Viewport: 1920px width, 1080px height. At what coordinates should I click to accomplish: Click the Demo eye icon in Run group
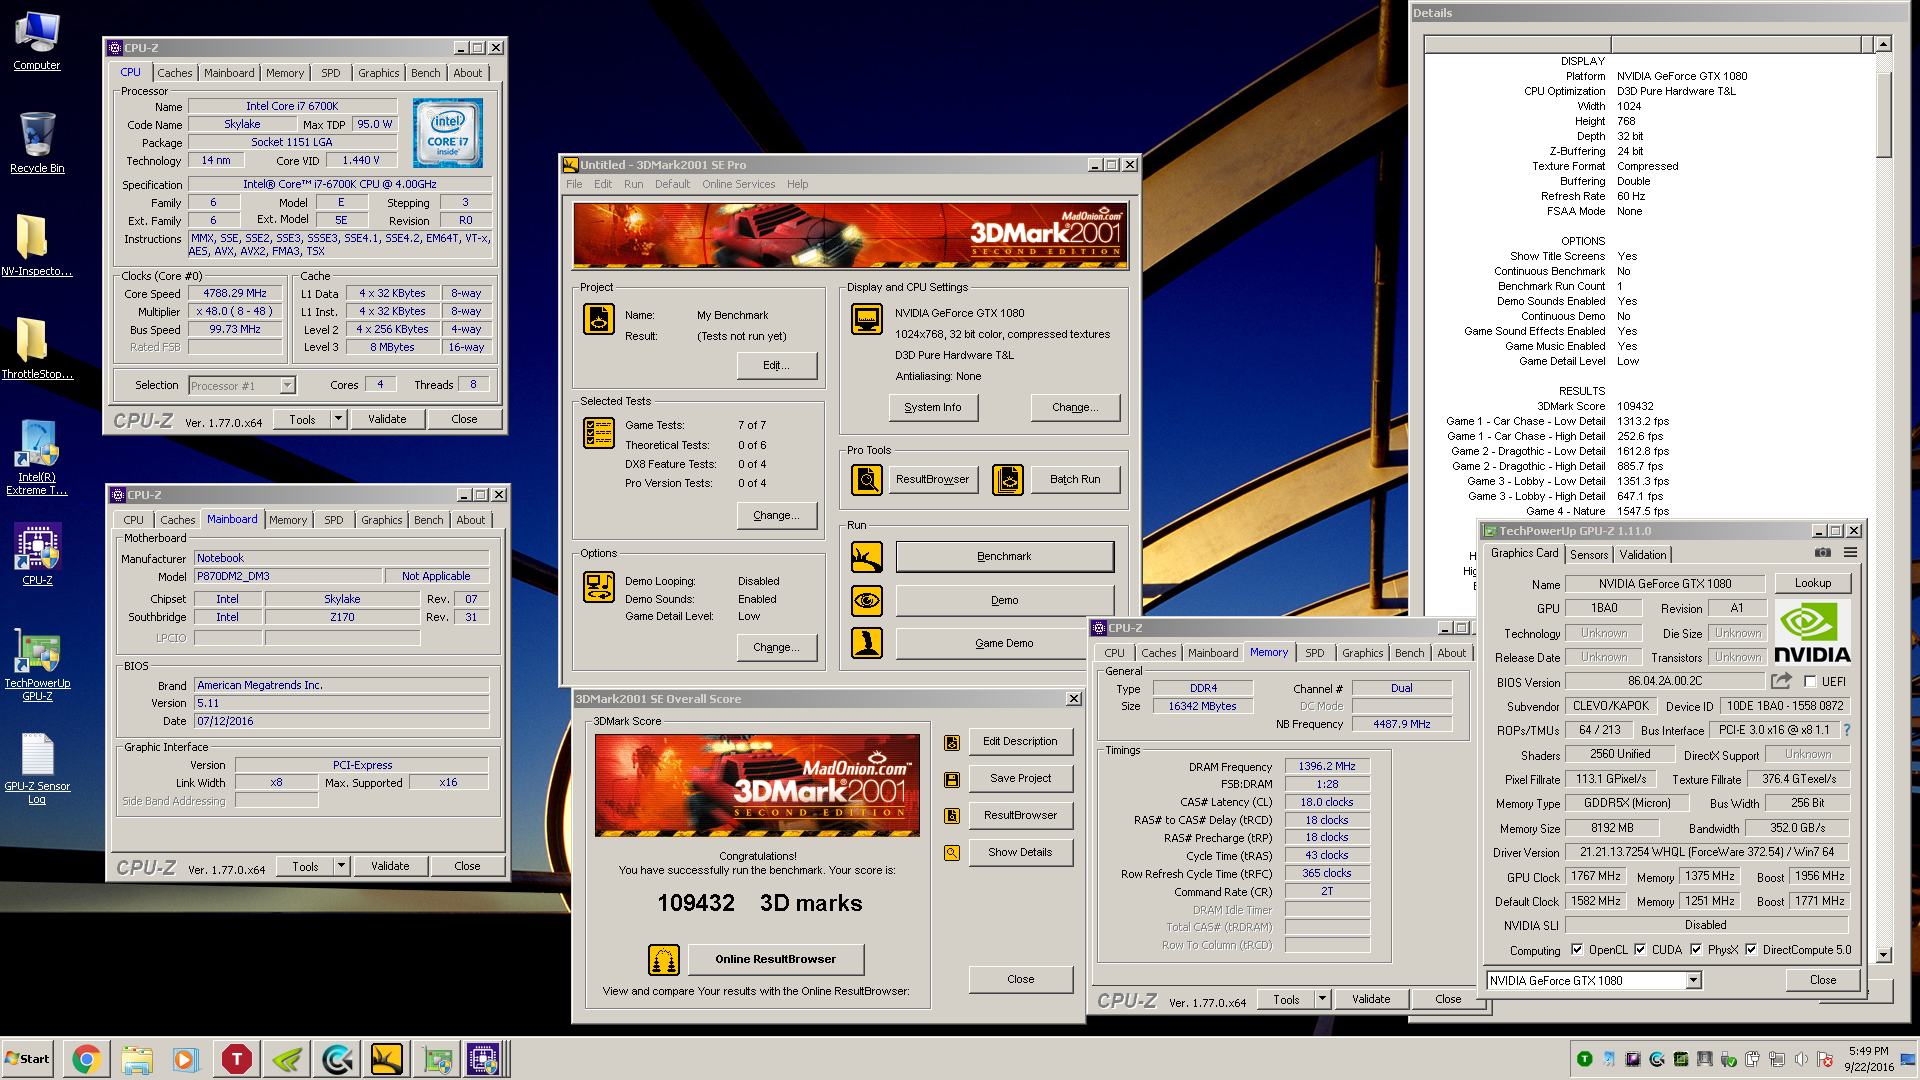coord(867,600)
